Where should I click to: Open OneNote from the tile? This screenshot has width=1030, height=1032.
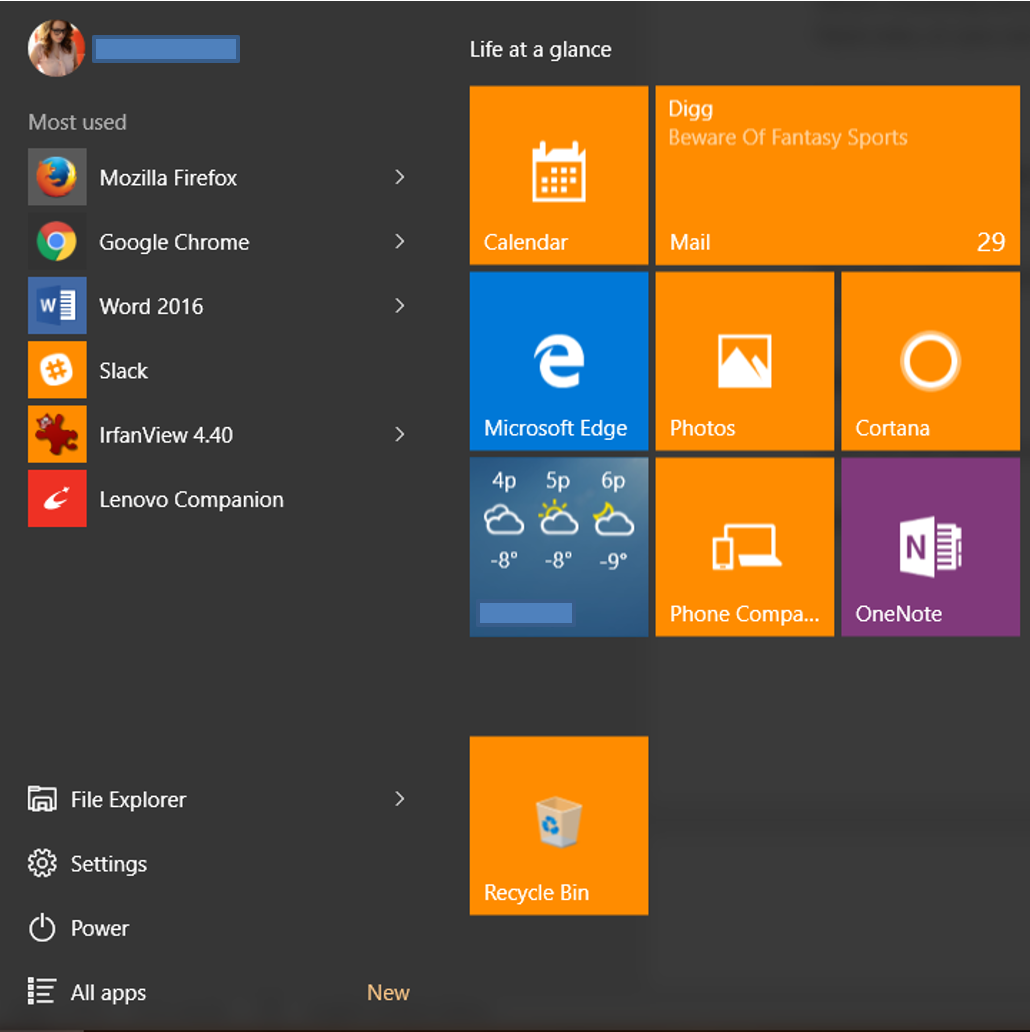point(930,547)
